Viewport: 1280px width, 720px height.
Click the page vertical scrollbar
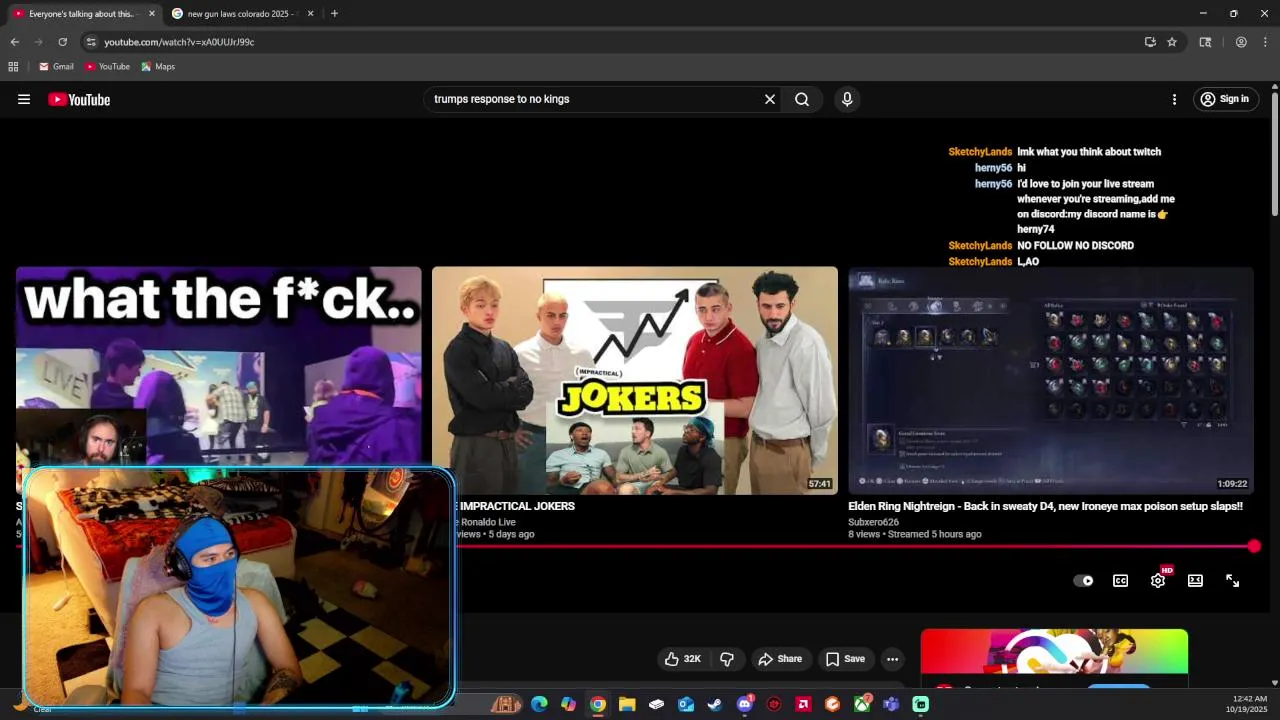coord(1275,152)
